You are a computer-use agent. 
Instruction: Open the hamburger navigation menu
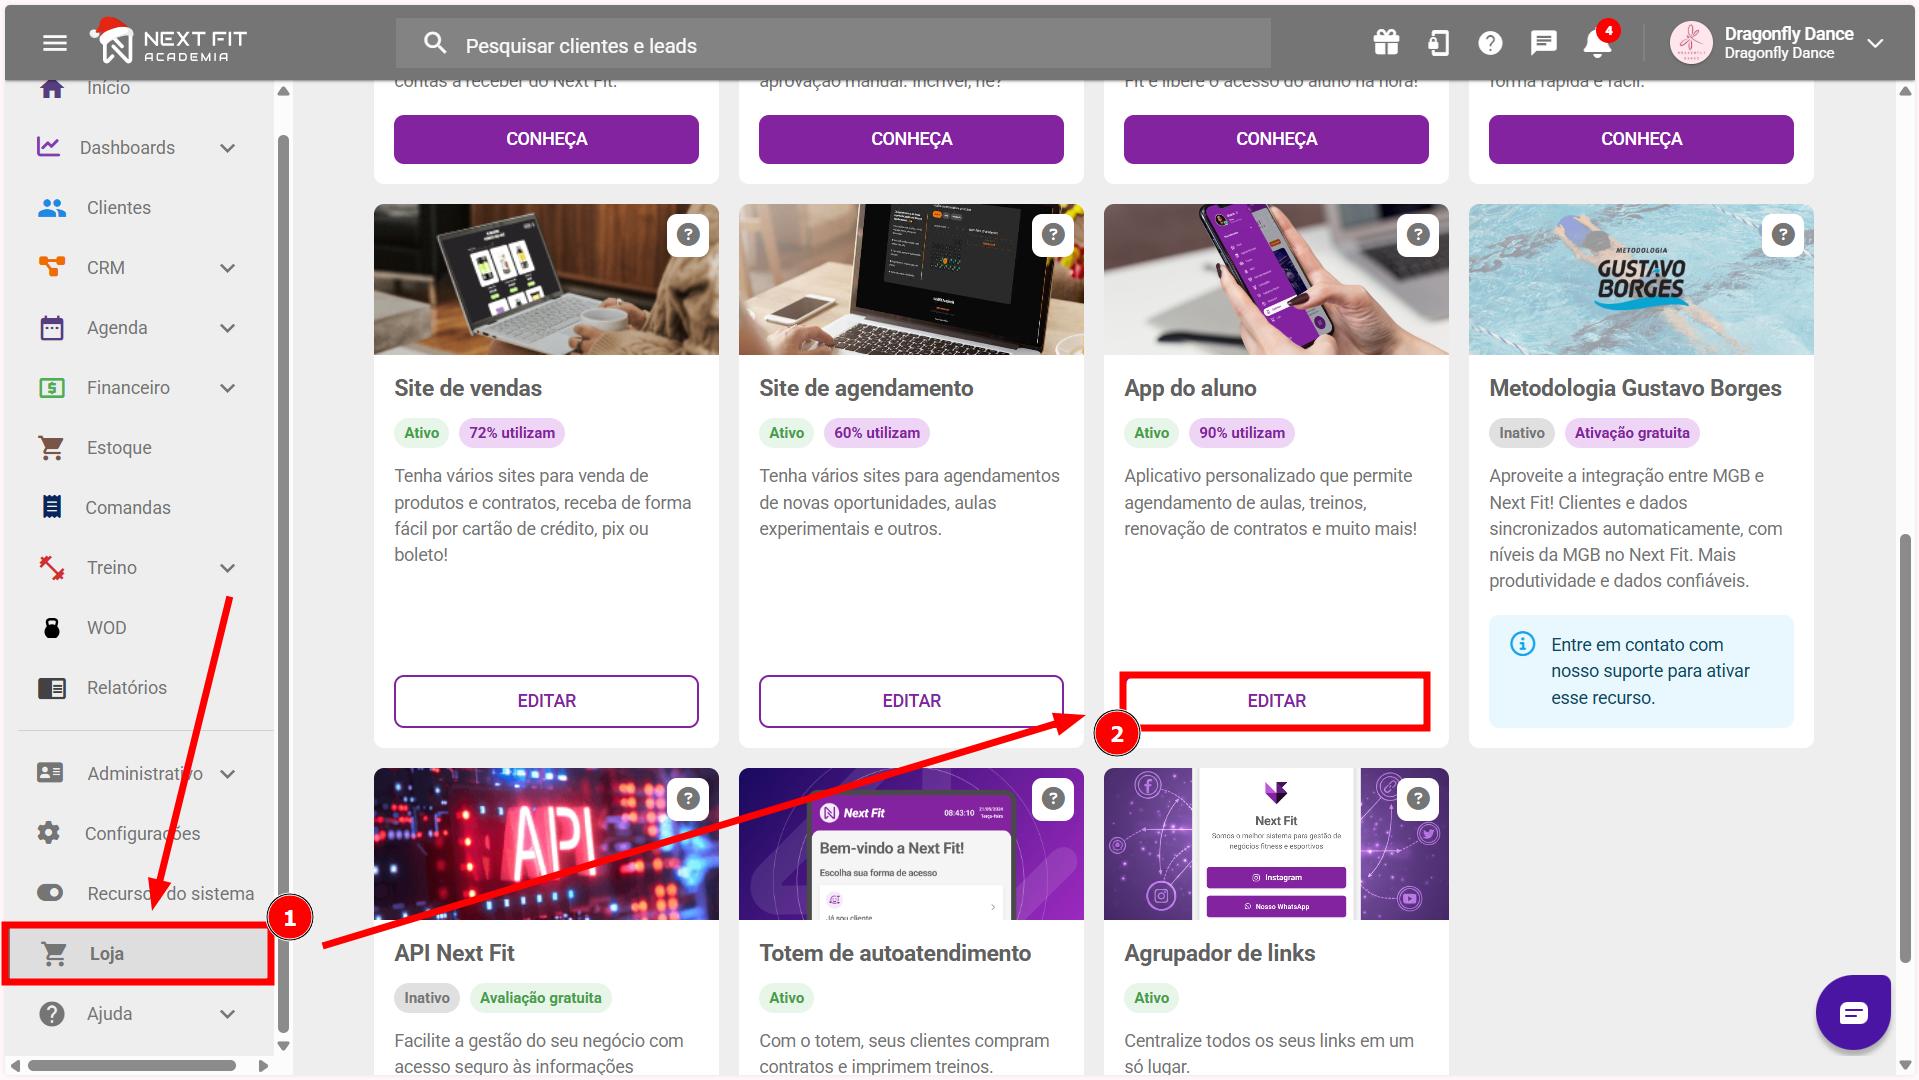pyautogui.click(x=55, y=43)
